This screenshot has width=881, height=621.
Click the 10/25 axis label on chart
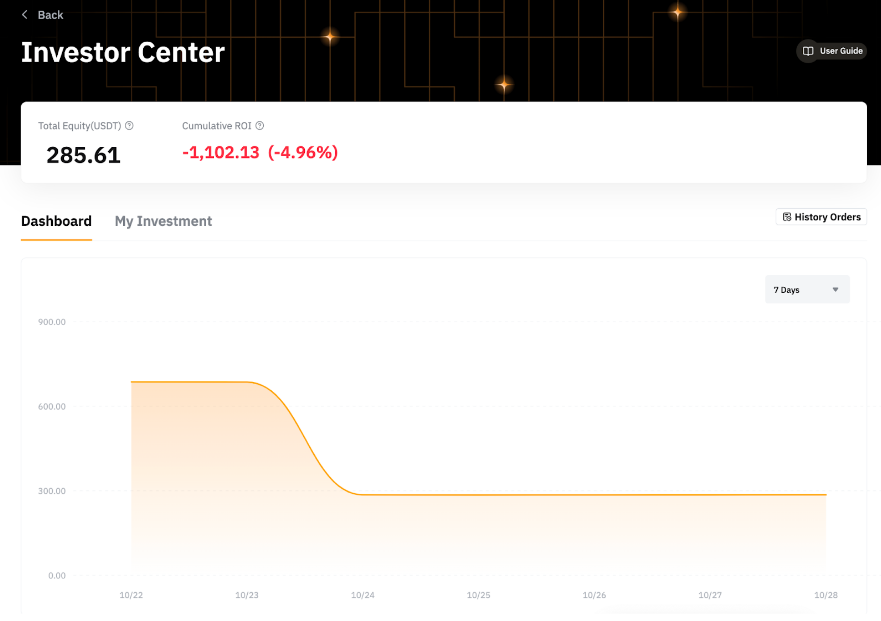coord(478,594)
